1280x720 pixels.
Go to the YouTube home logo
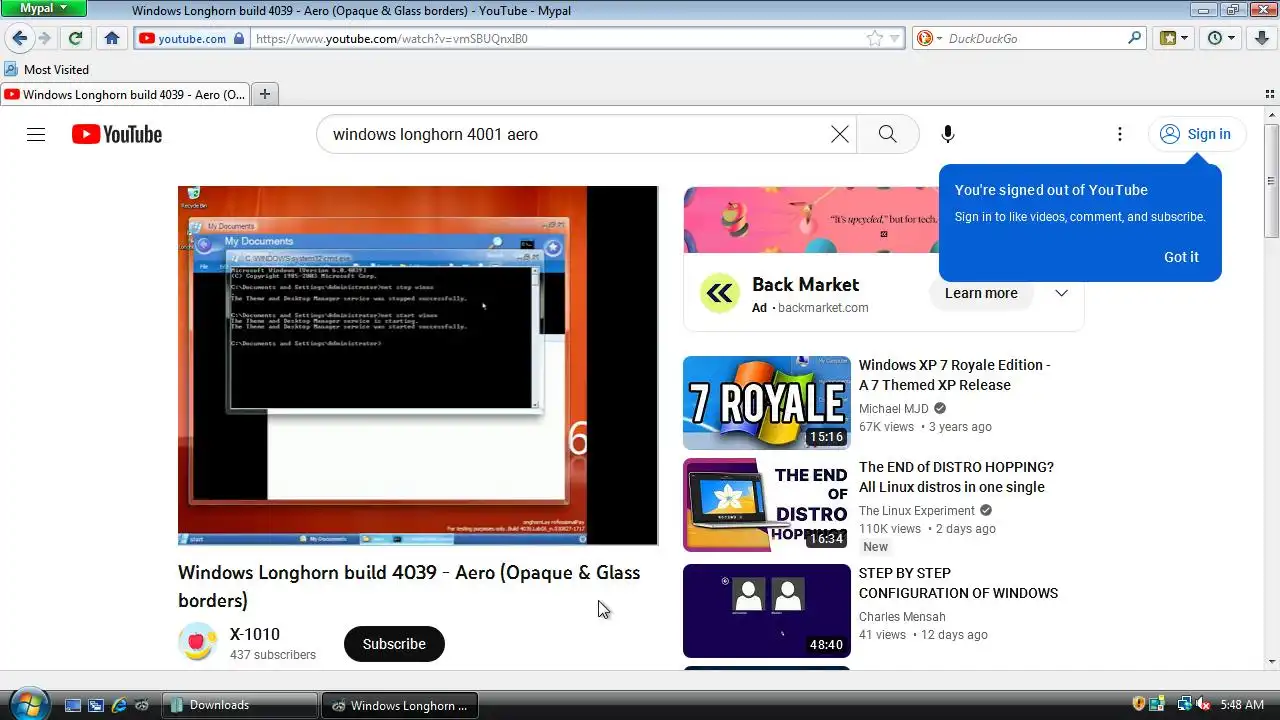click(117, 134)
